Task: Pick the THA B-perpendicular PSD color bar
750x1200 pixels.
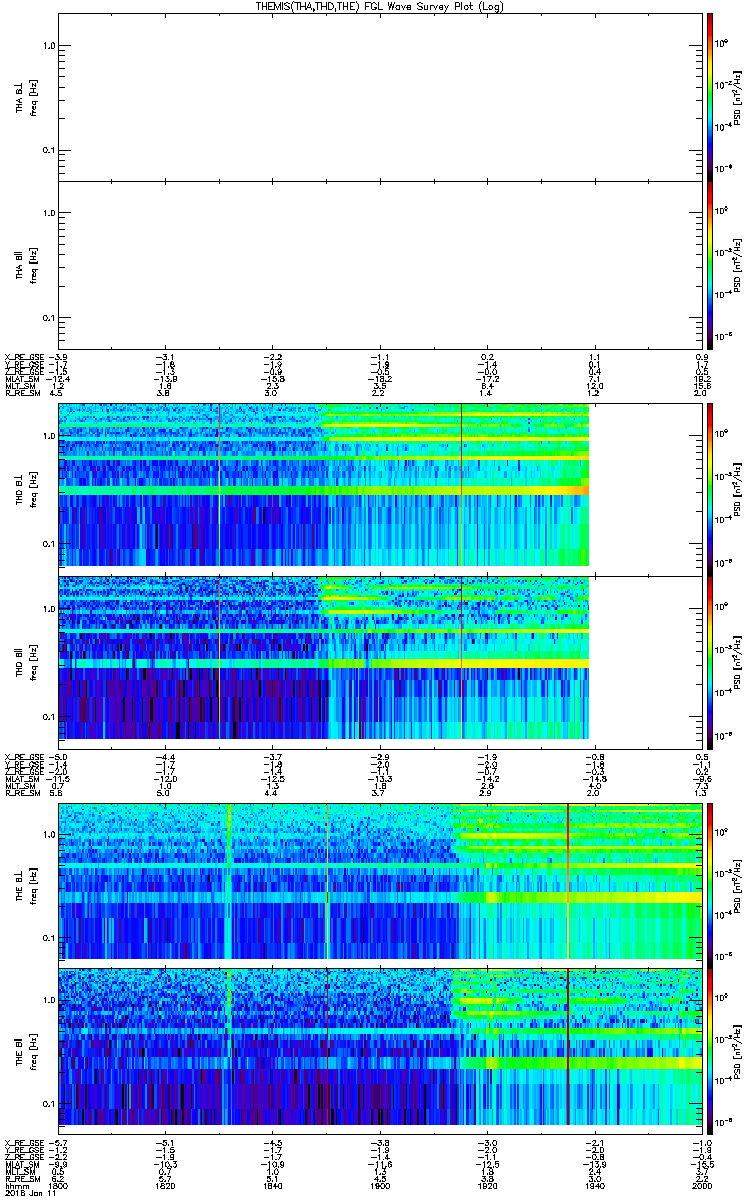Action: pyautogui.click(x=710, y=96)
